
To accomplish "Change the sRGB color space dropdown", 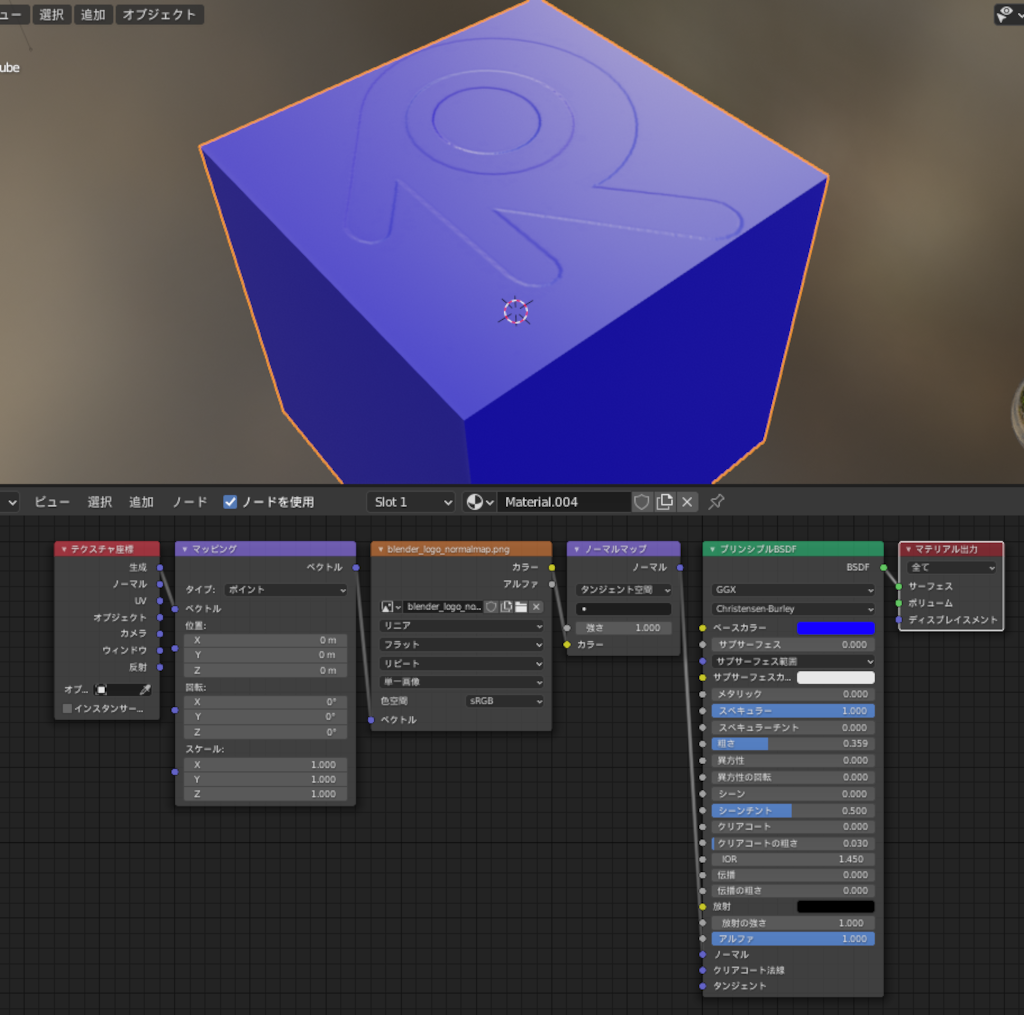I will point(505,701).
